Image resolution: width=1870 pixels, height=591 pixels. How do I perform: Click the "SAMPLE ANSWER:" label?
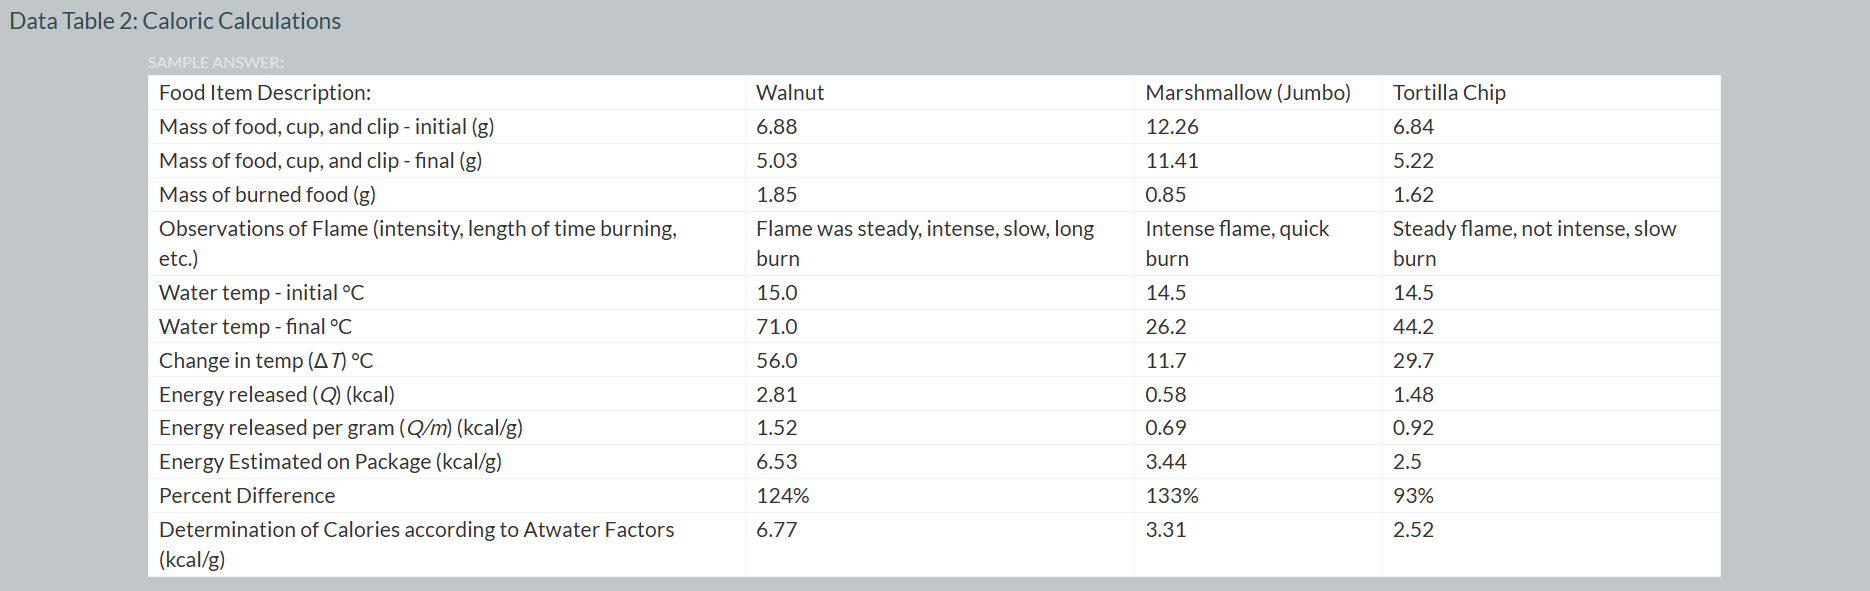(x=215, y=62)
